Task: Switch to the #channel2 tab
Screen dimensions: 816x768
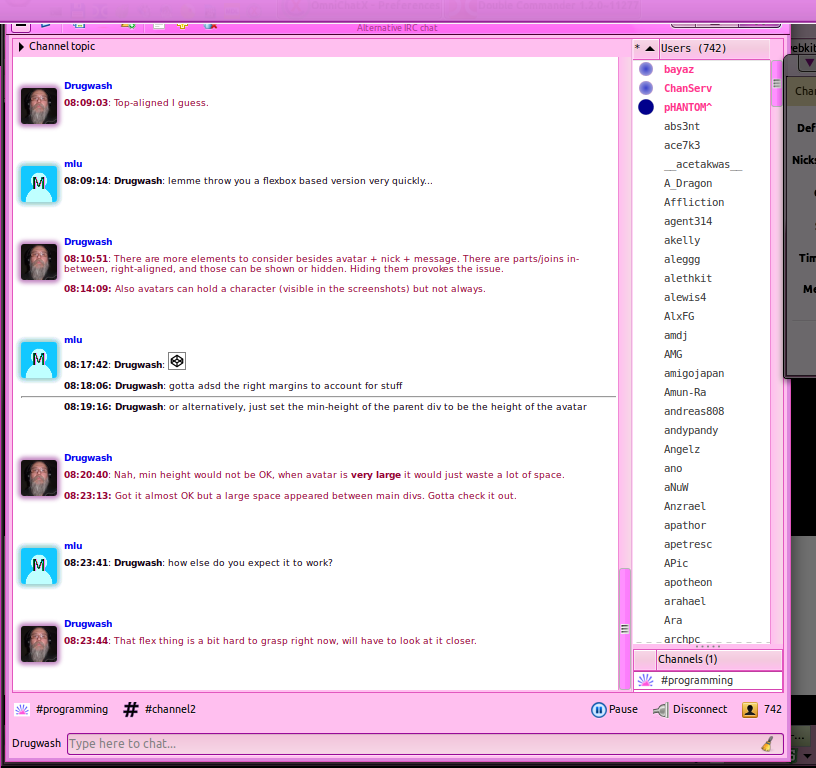Action: 159,709
